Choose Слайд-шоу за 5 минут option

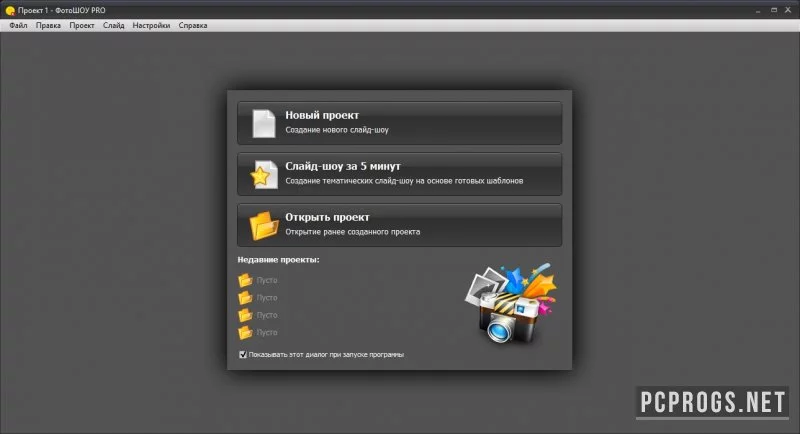pos(399,174)
